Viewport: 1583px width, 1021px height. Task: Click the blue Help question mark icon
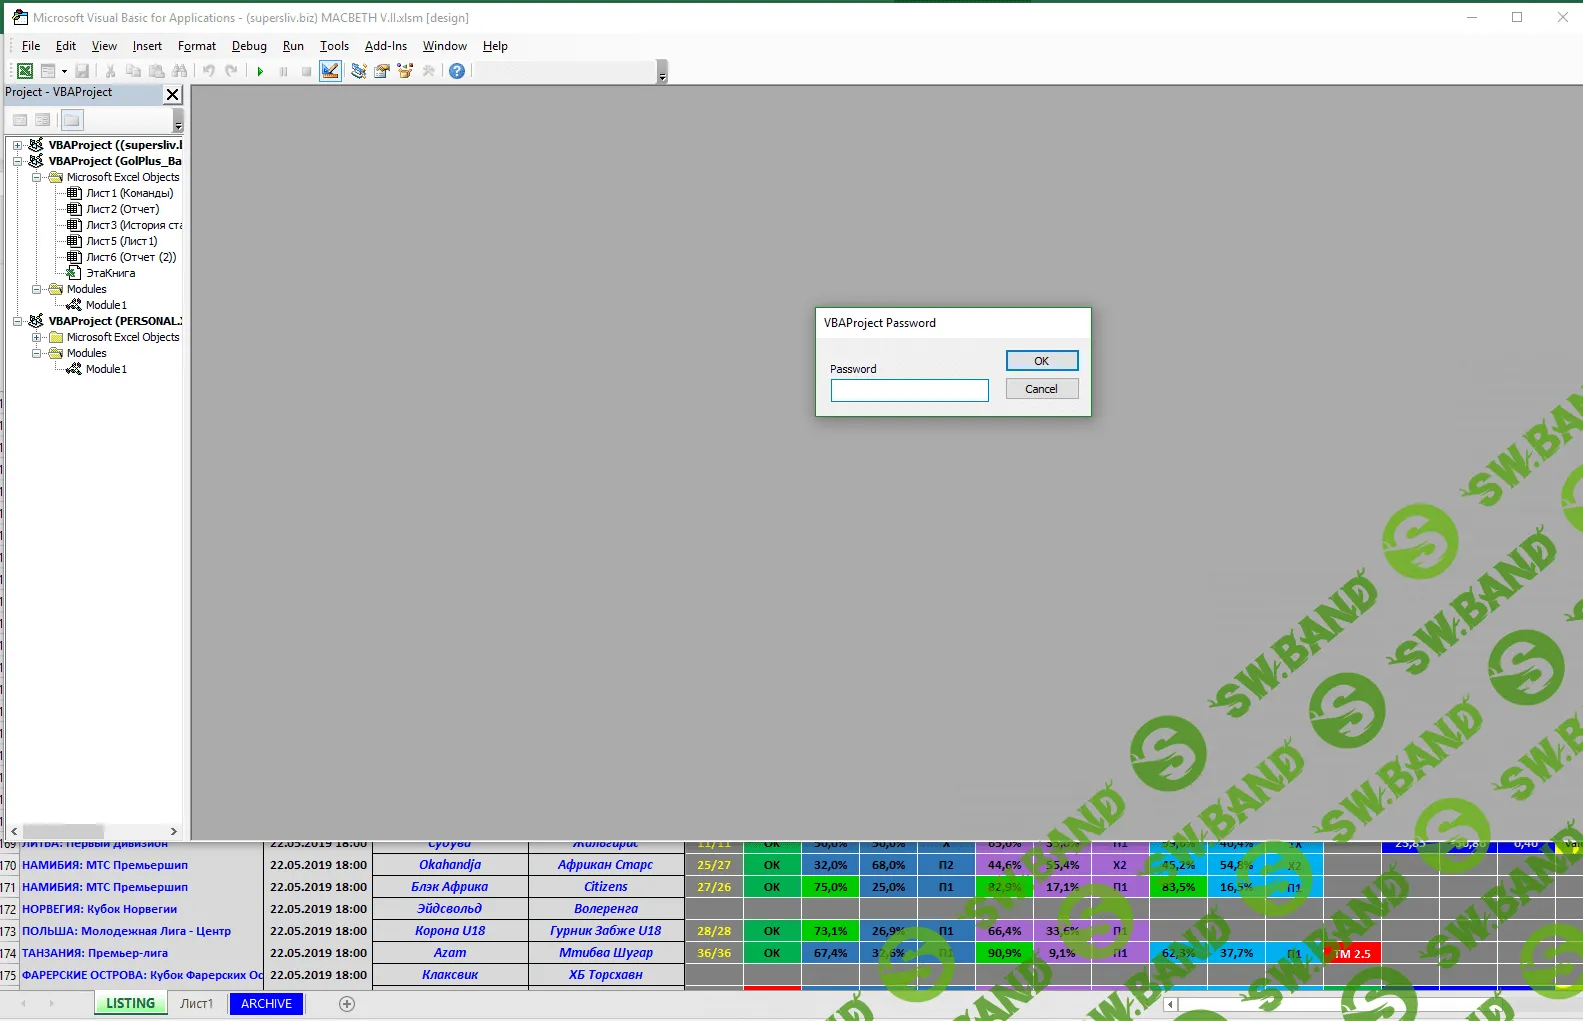[x=457, y=71]
